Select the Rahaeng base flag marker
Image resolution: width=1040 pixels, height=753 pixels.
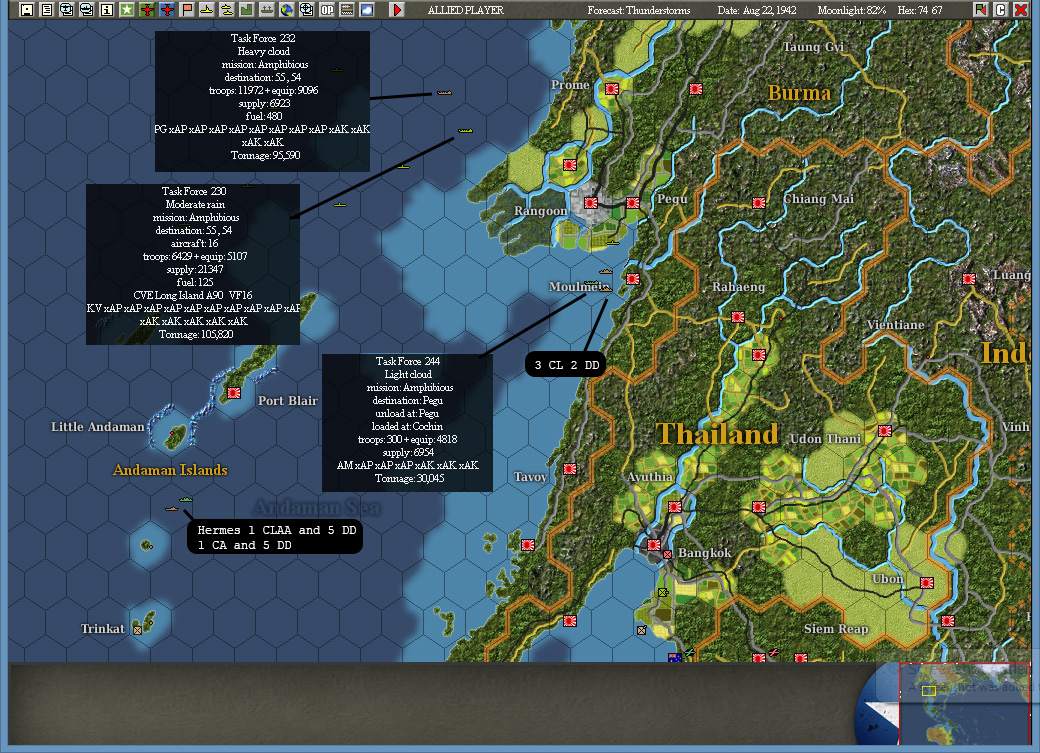pyautogui.click(x=738, y=317)
